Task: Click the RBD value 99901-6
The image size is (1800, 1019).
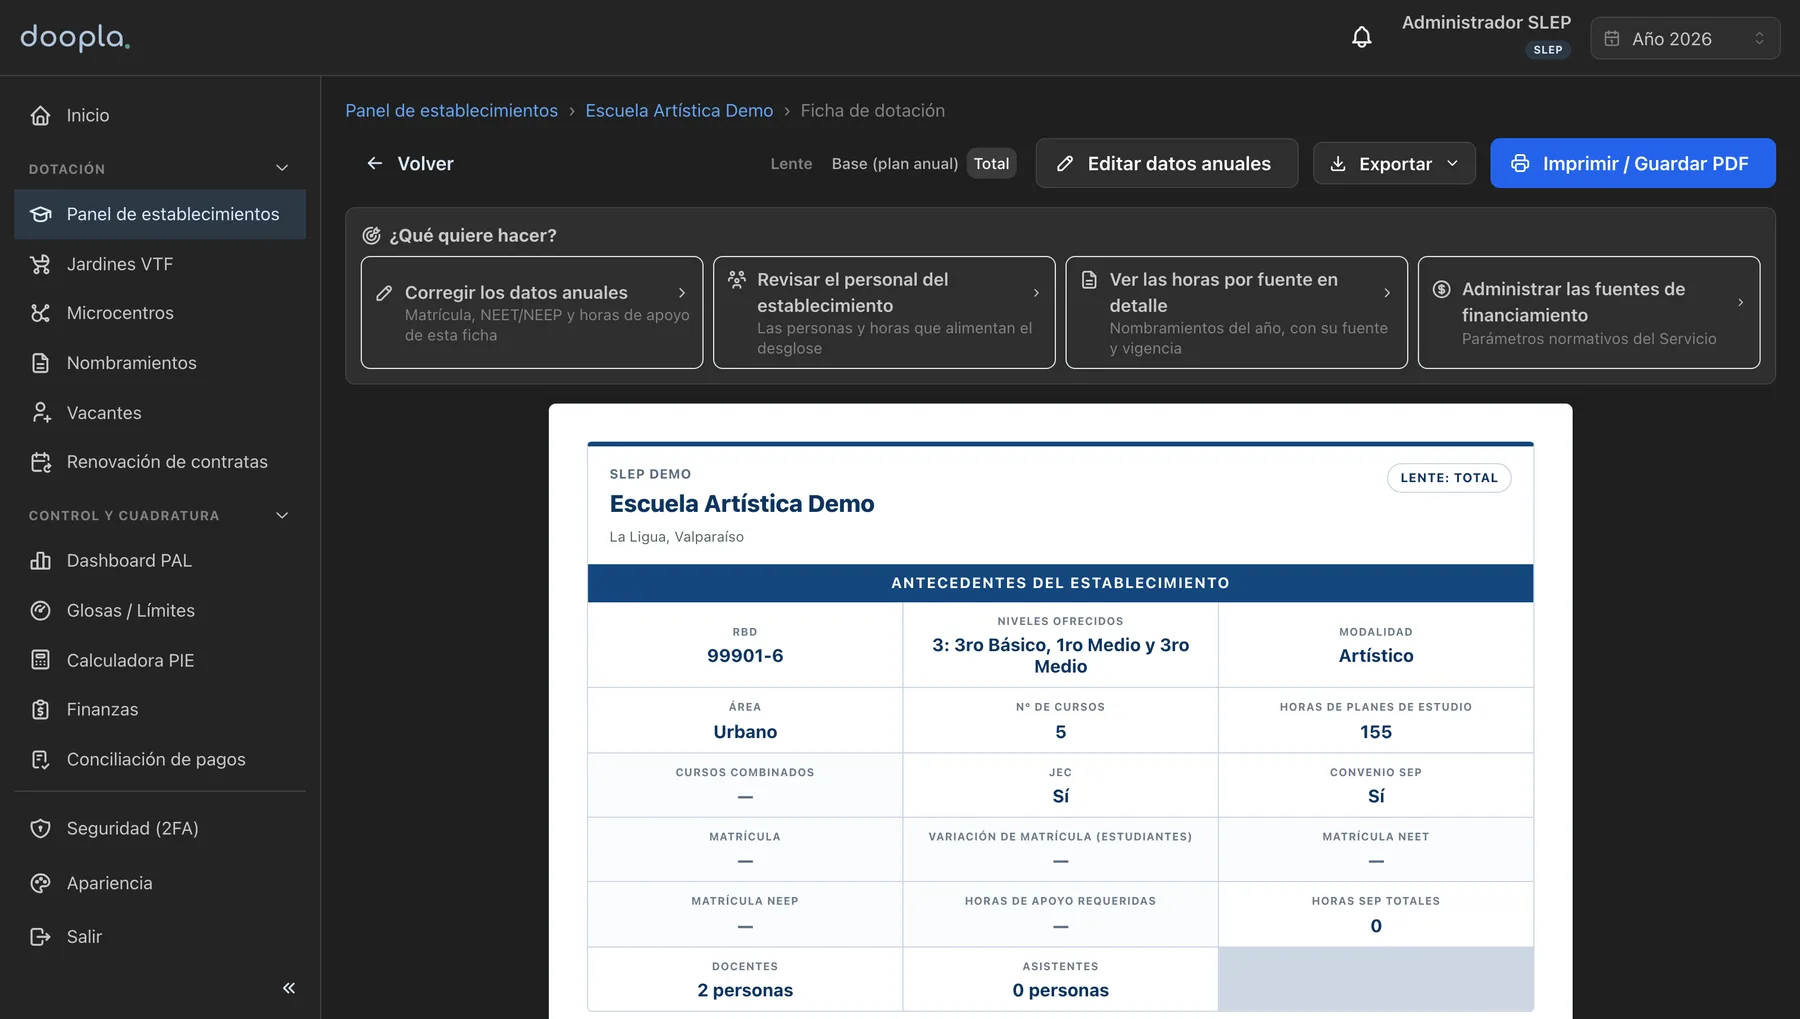Action: click(x=745, y=656)
